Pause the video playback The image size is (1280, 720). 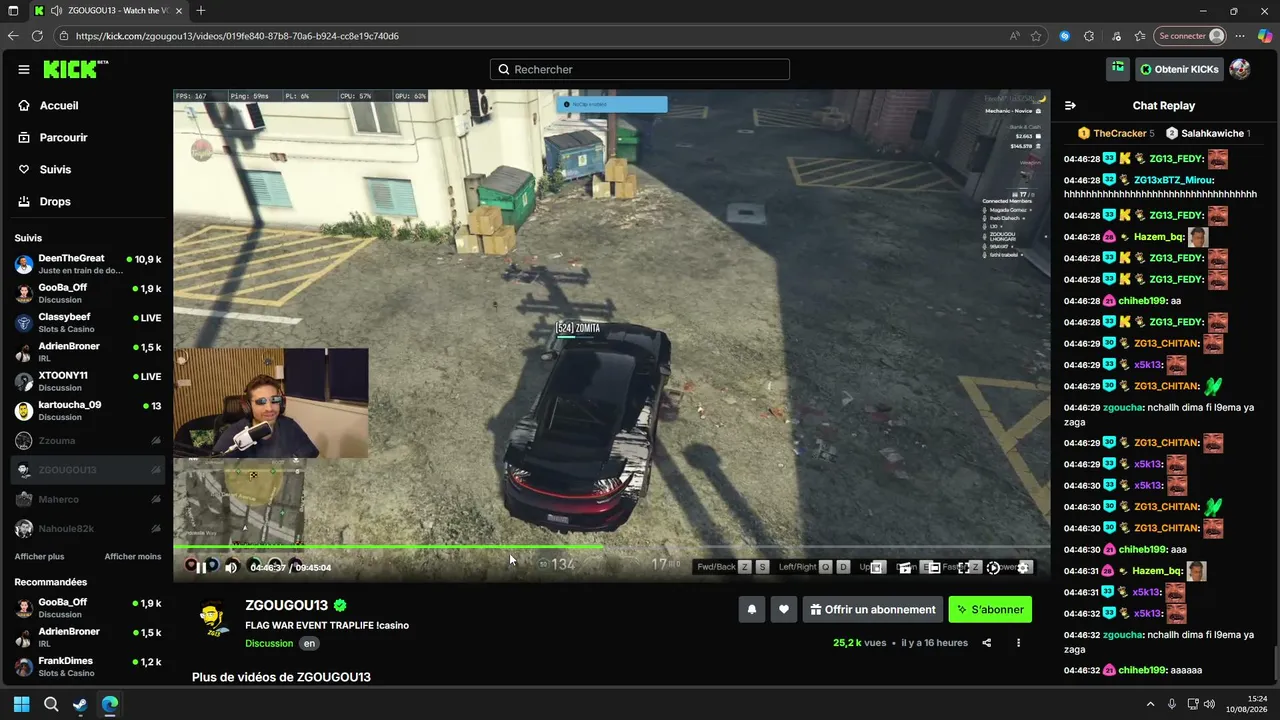(201, 567)
